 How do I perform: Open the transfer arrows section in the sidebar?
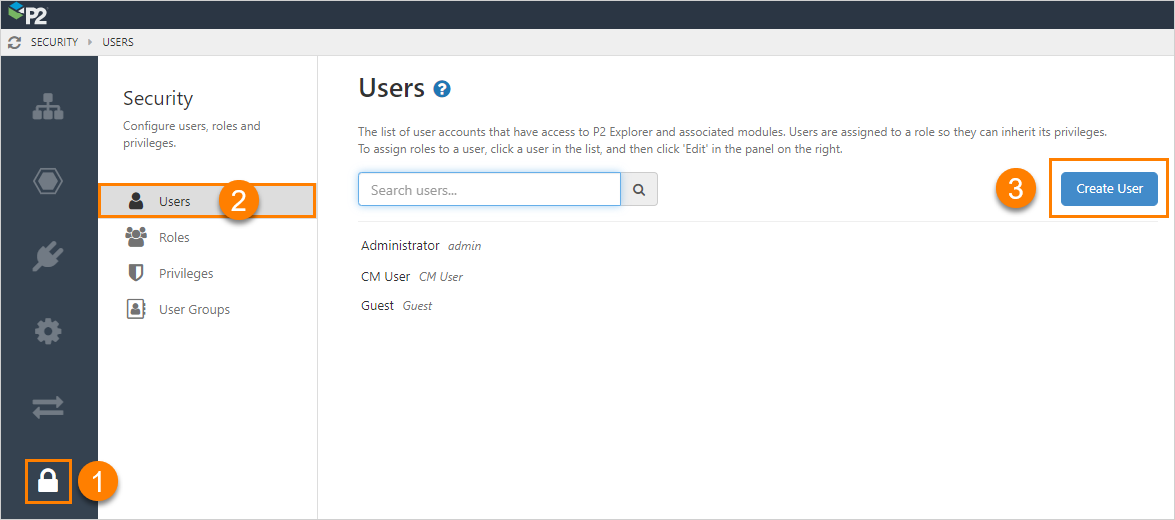pyautogui.click(x=48, y=406)
